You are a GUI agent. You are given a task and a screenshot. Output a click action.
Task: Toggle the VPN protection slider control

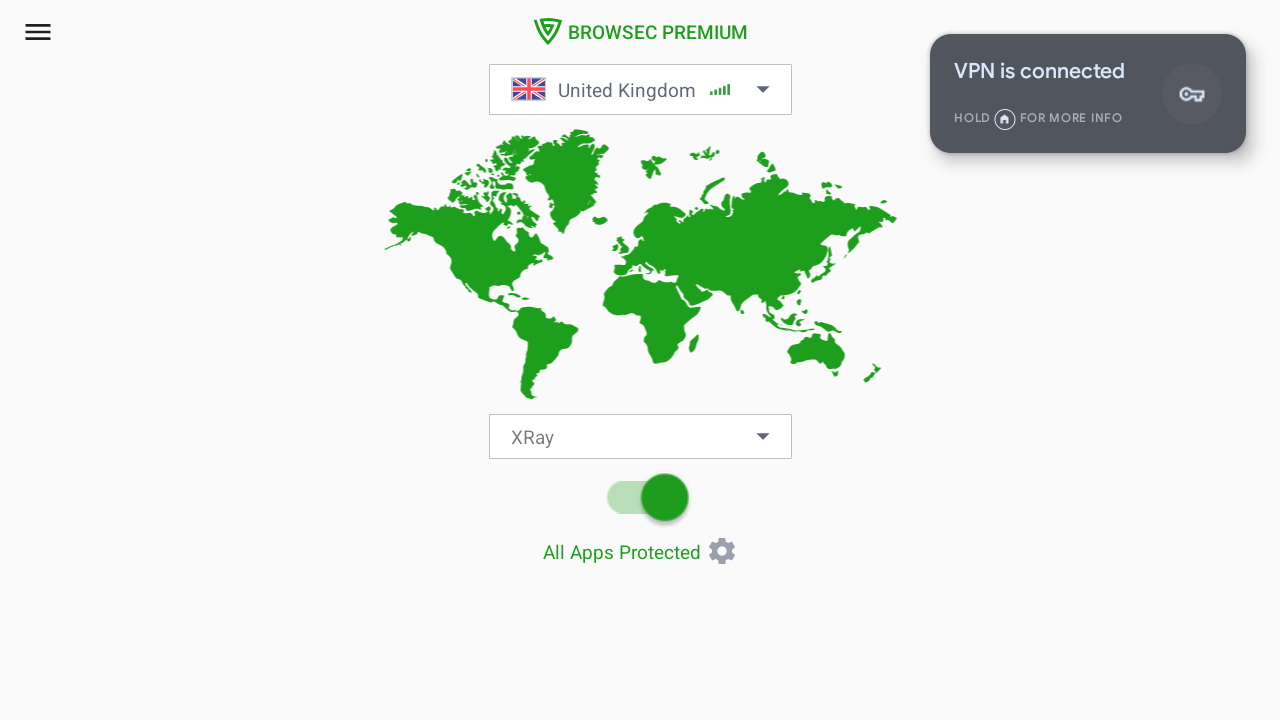pos(647,497)
